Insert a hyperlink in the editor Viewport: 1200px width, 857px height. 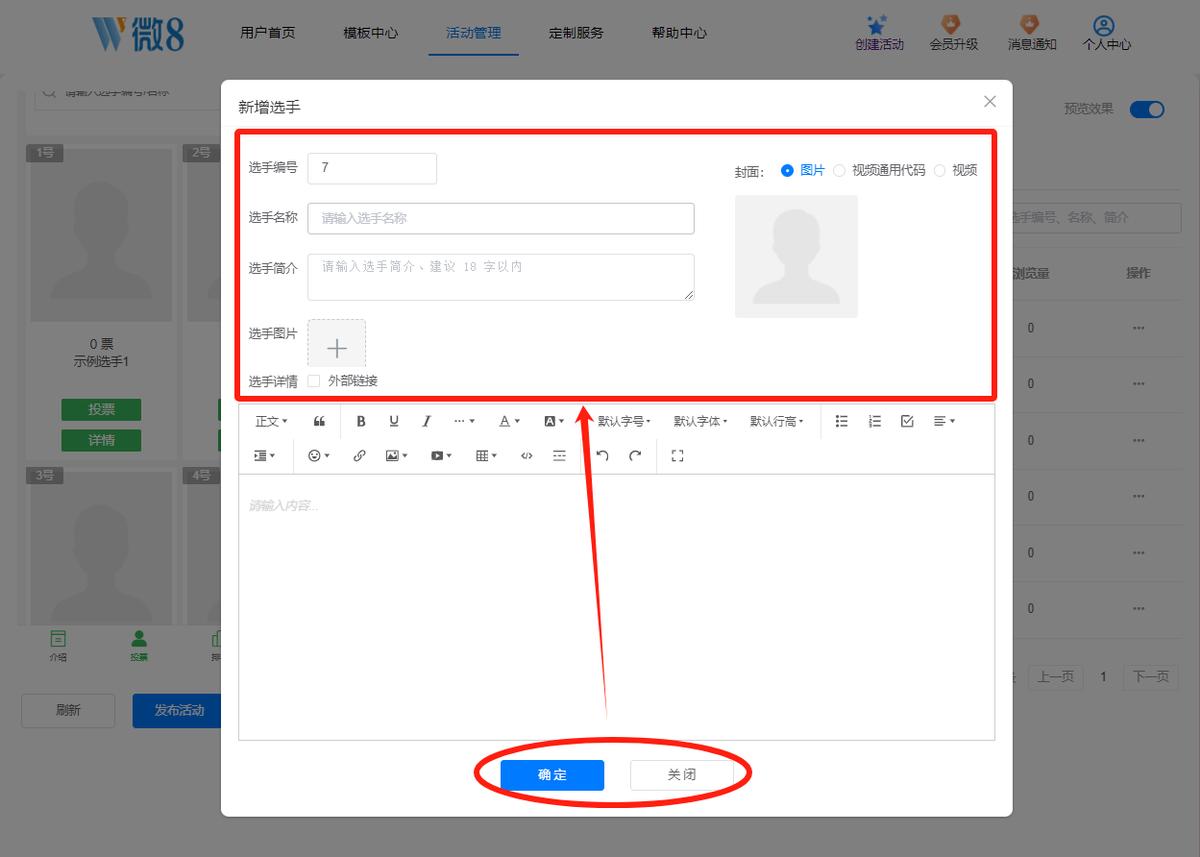360,456
